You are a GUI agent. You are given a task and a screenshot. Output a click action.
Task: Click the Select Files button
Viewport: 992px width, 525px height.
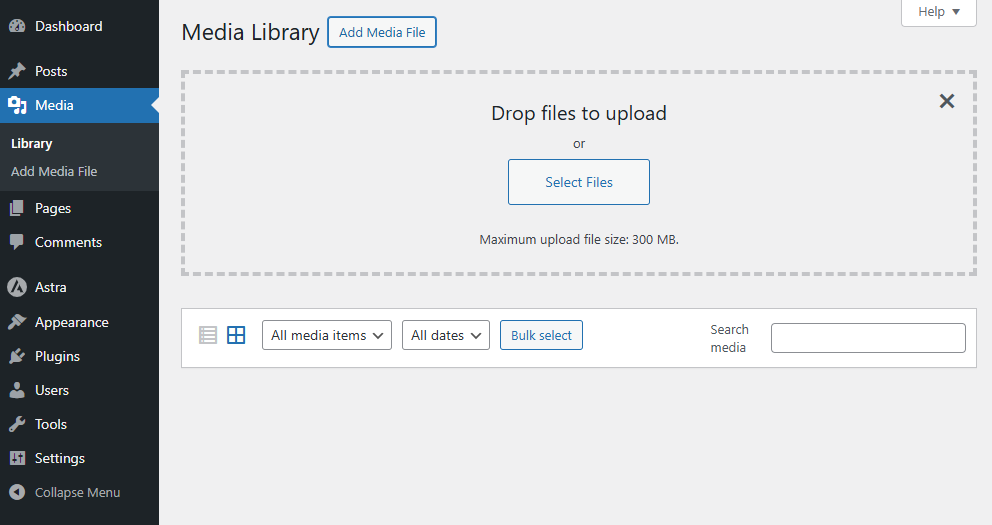(579, 182)
